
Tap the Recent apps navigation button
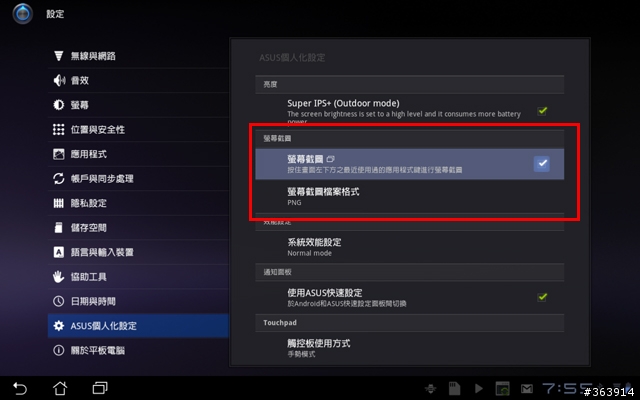click(x=100, y=388)
